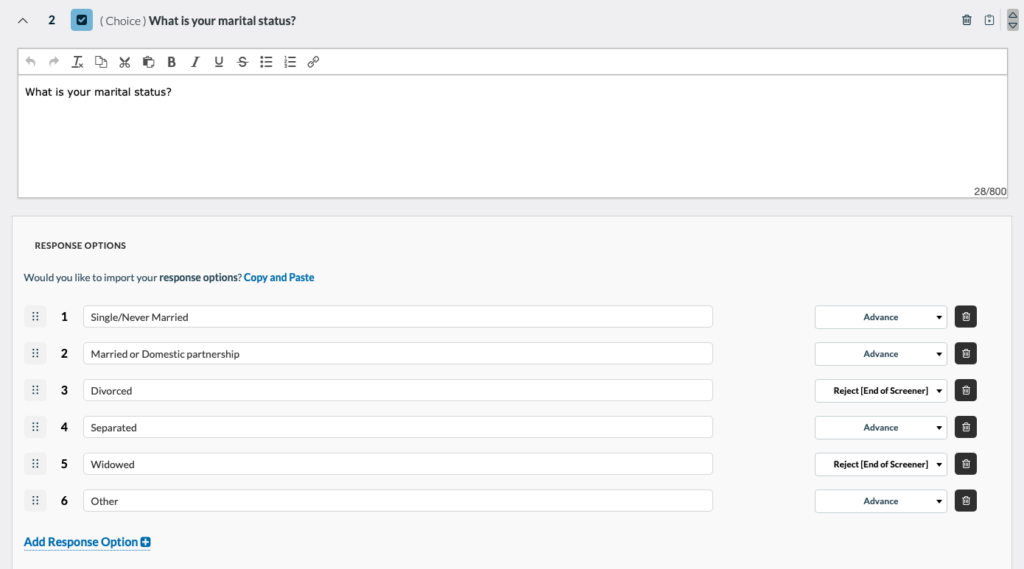Viewport: 1024px width, 569px height.
Task: Click the copy icon in editor toolbar
Action: pos(101,62)
